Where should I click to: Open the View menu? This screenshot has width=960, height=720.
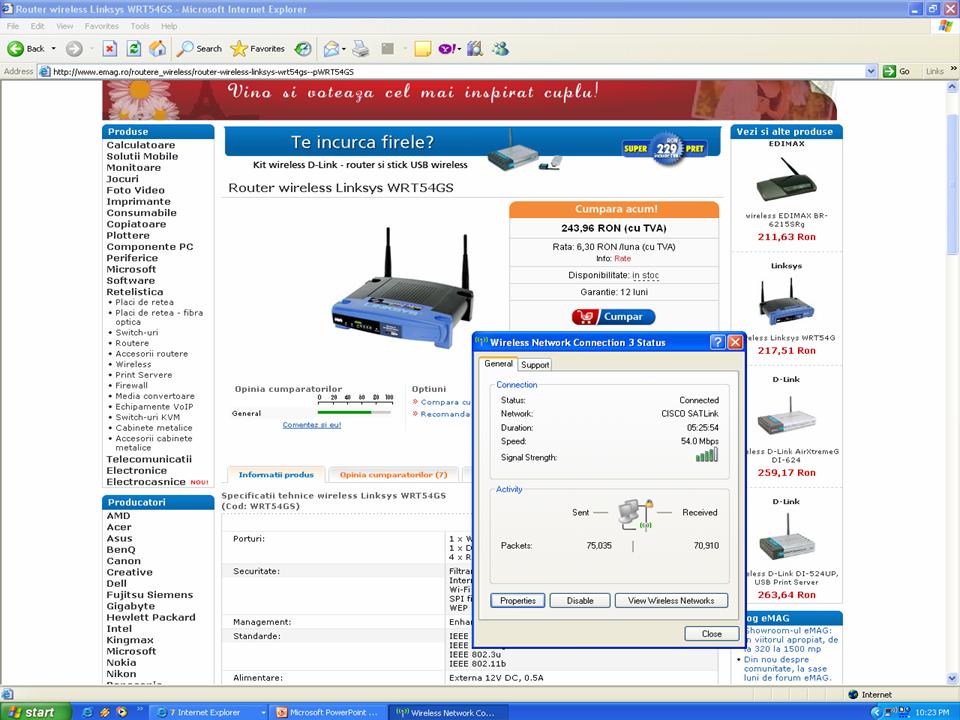pyautogui.click(x=64, y=26)
